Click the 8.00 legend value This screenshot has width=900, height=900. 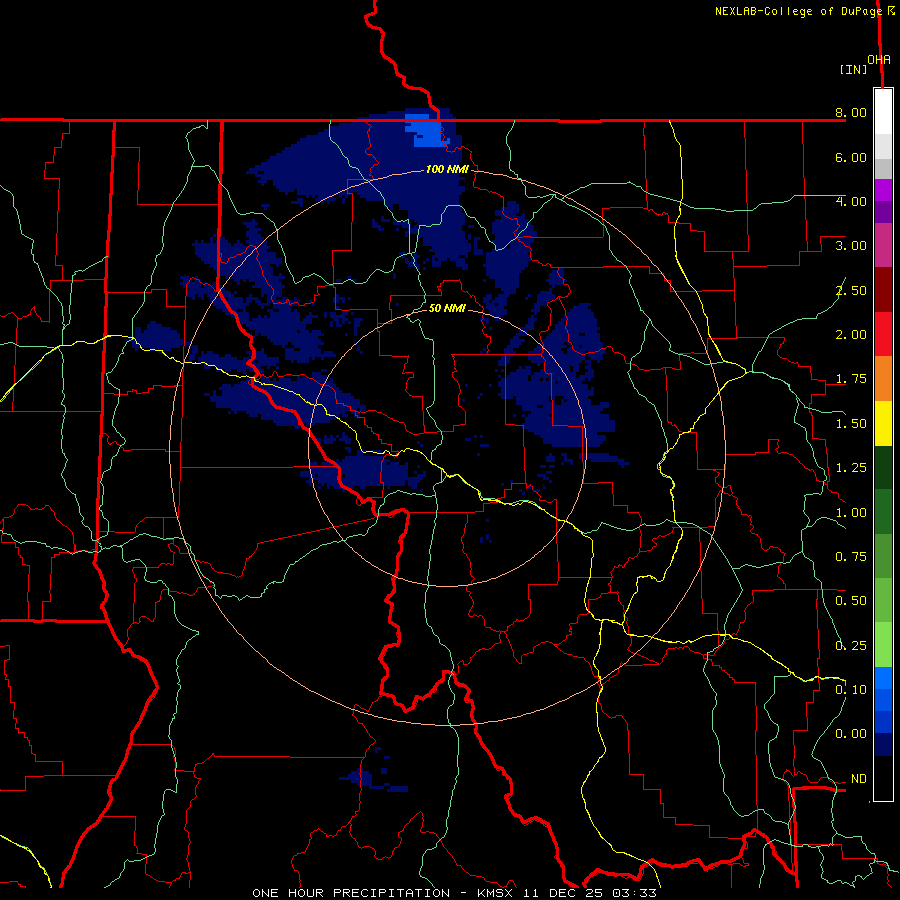click(851, 112)
